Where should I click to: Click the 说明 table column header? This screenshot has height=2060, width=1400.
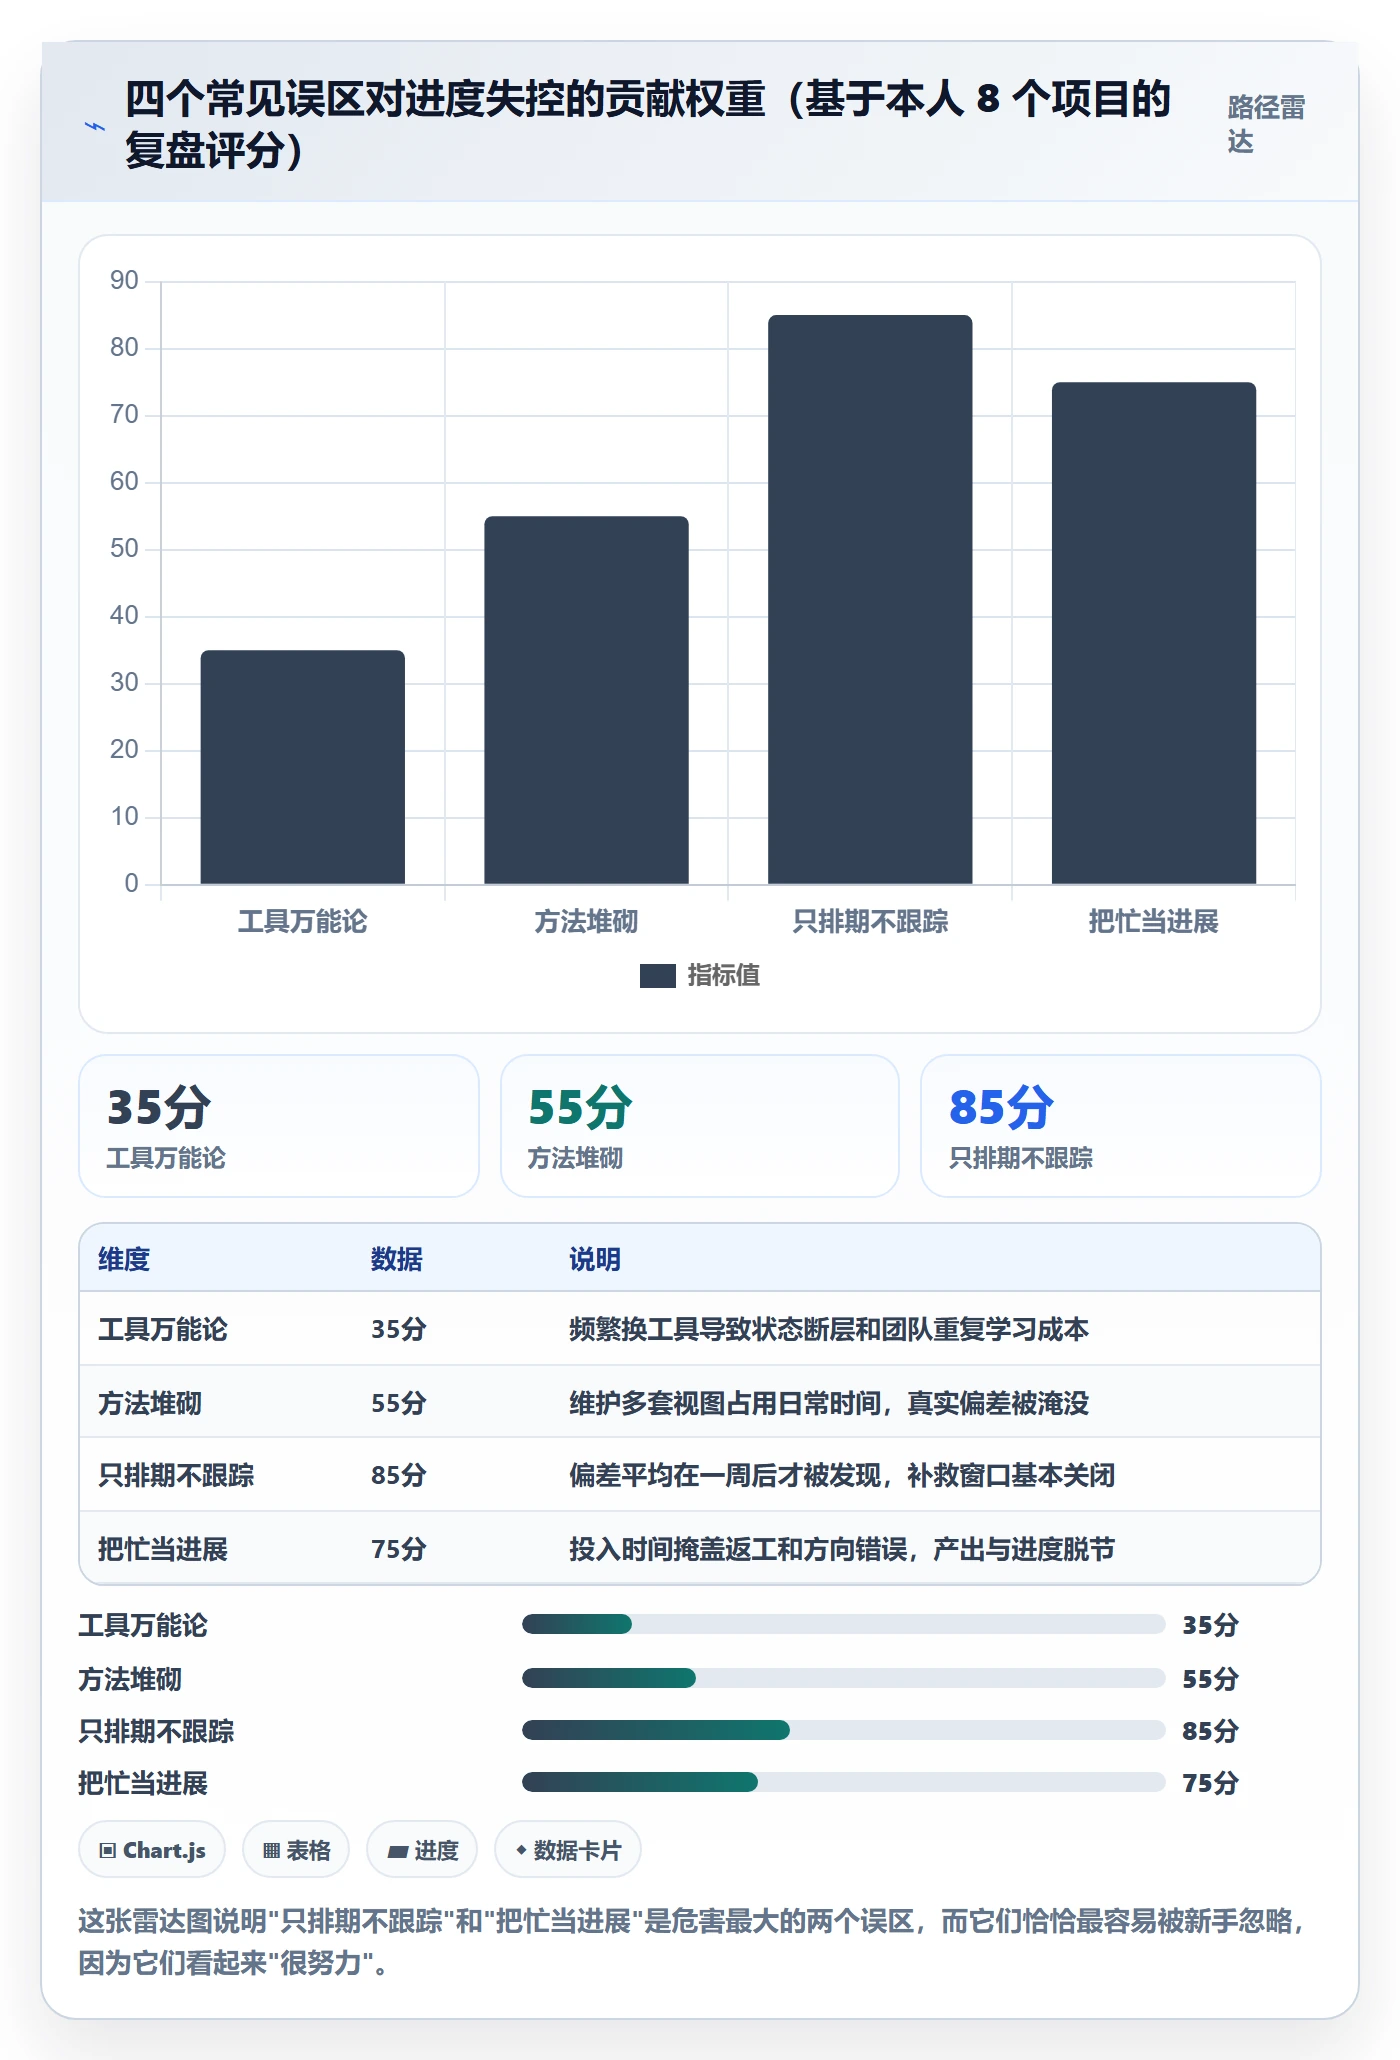pos(595,1260)
